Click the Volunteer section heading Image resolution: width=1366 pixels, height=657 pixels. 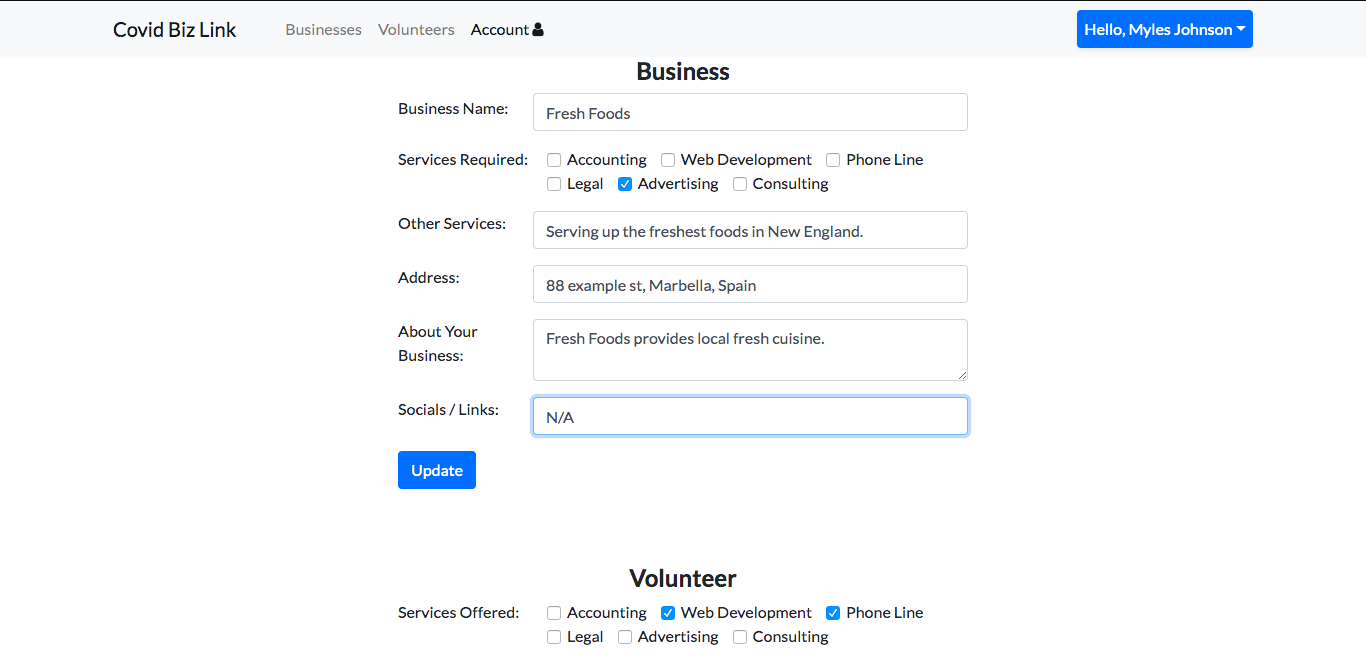pos(683,579)
